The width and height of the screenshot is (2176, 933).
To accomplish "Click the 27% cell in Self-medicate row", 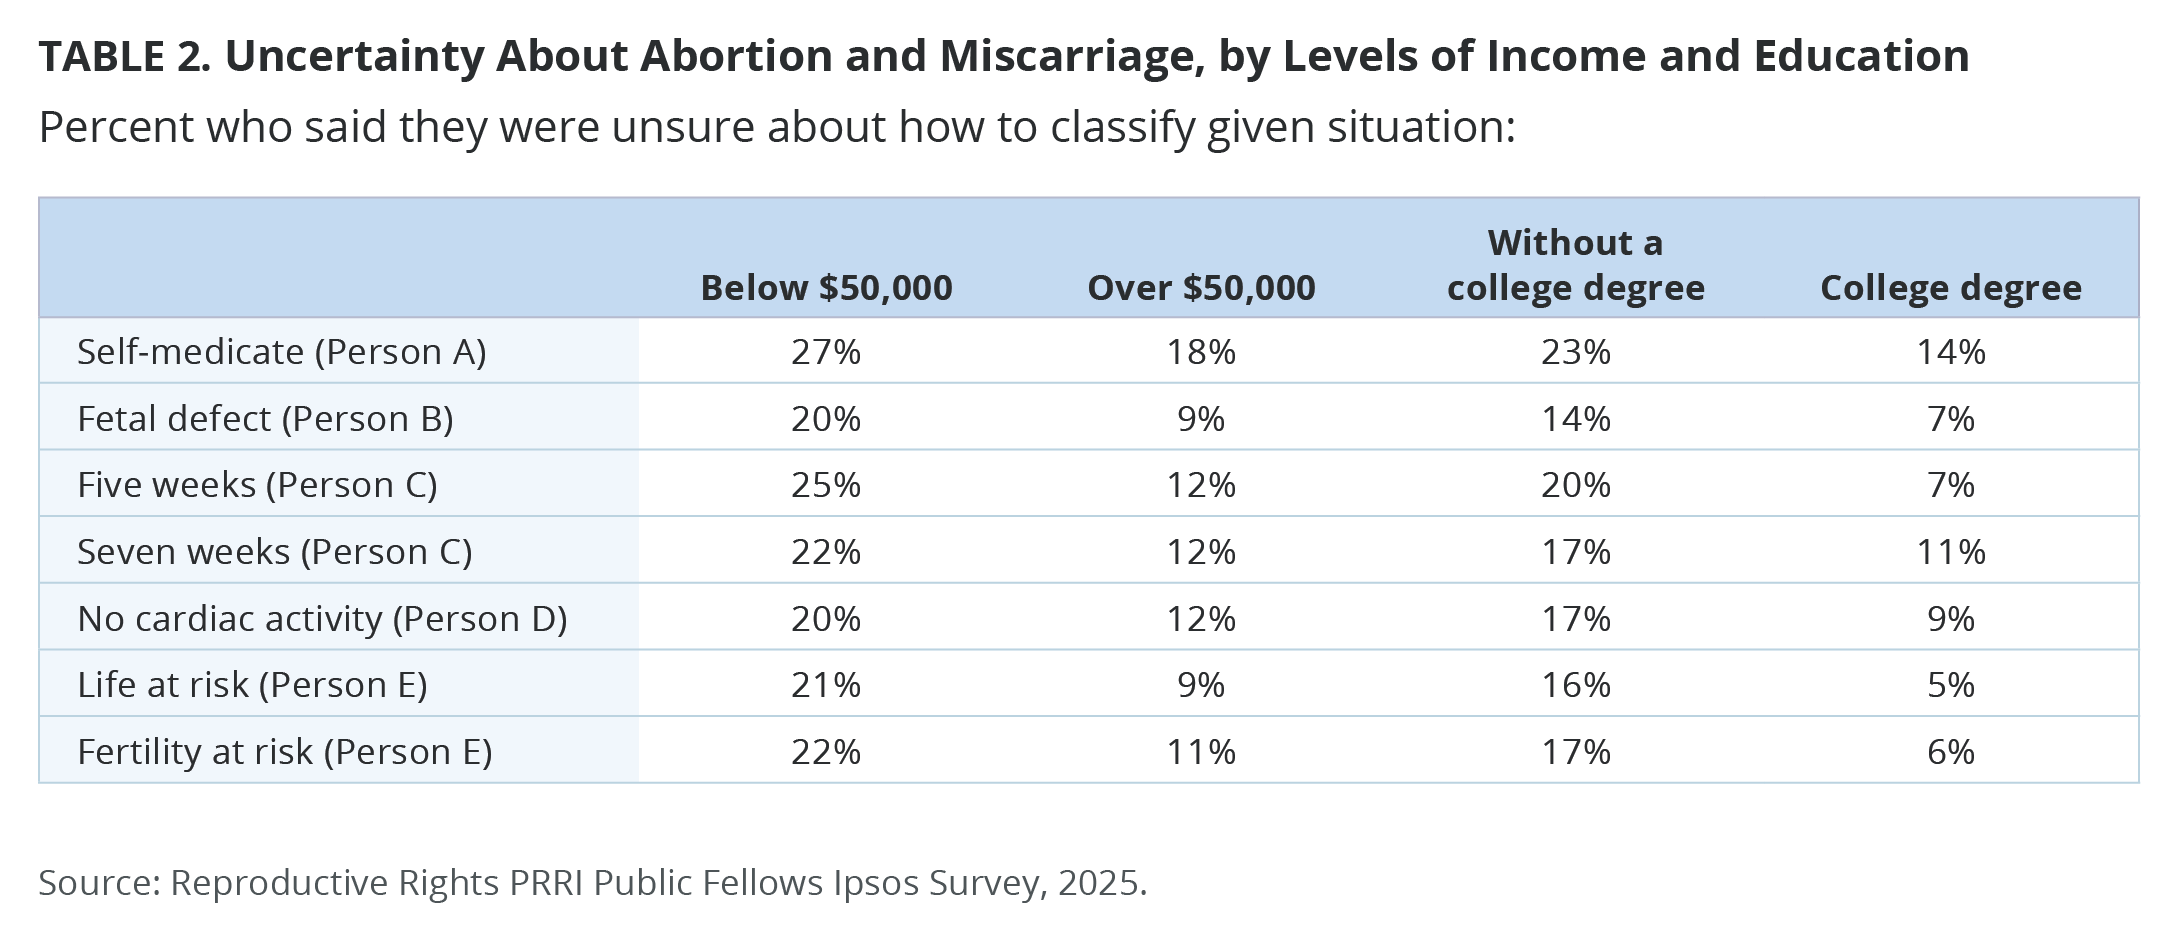I will tap(826, 352).
